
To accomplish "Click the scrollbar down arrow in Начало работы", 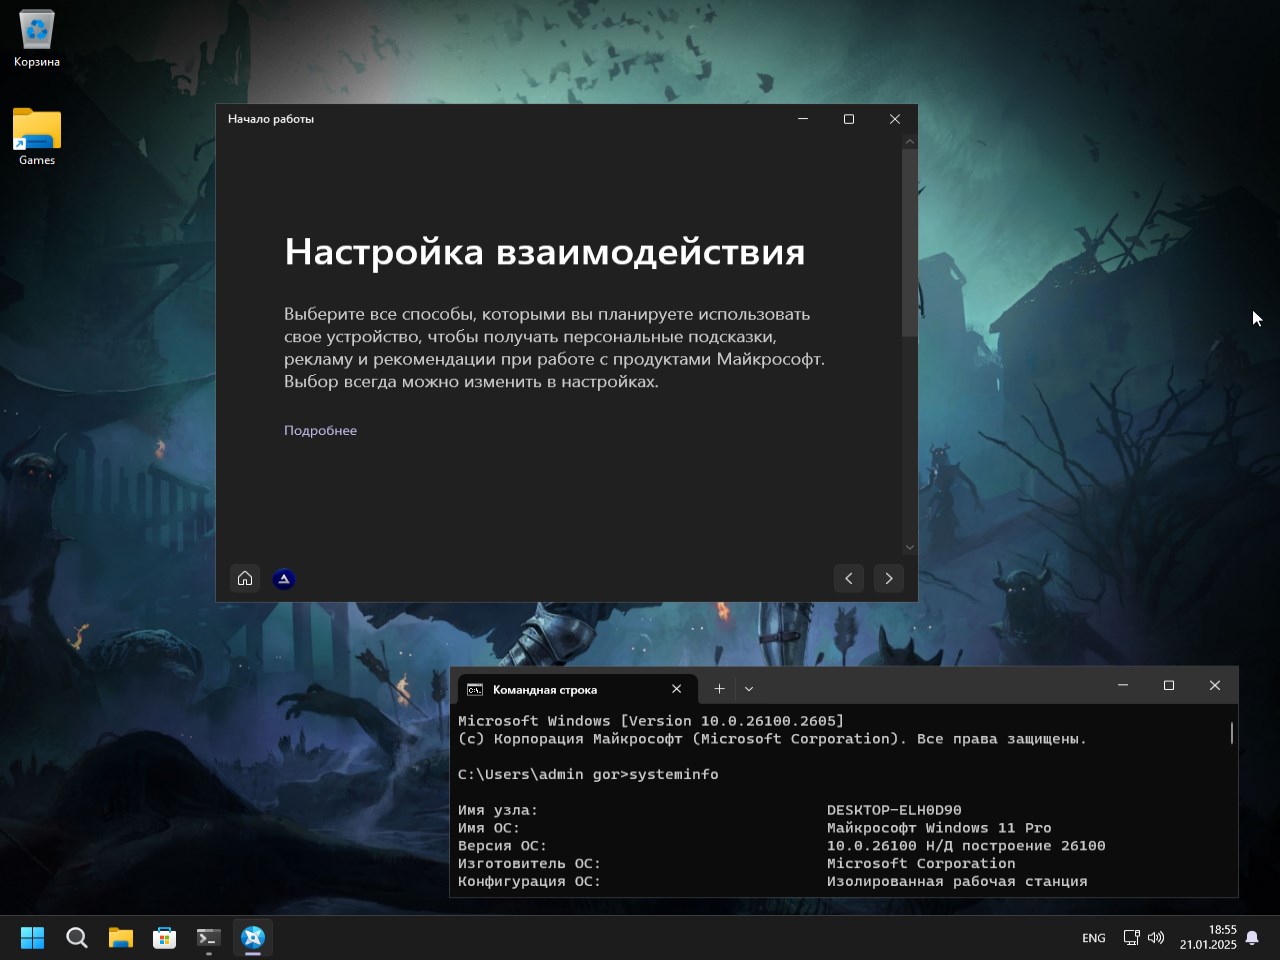I will (909, 547).
